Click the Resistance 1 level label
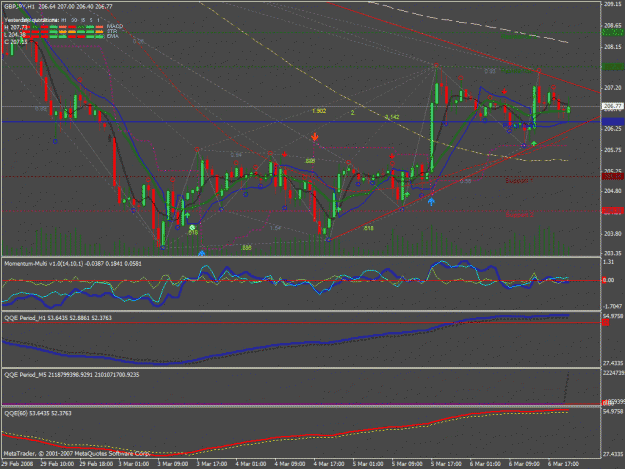This screenshot has height=469, width=625. point(516,71)
